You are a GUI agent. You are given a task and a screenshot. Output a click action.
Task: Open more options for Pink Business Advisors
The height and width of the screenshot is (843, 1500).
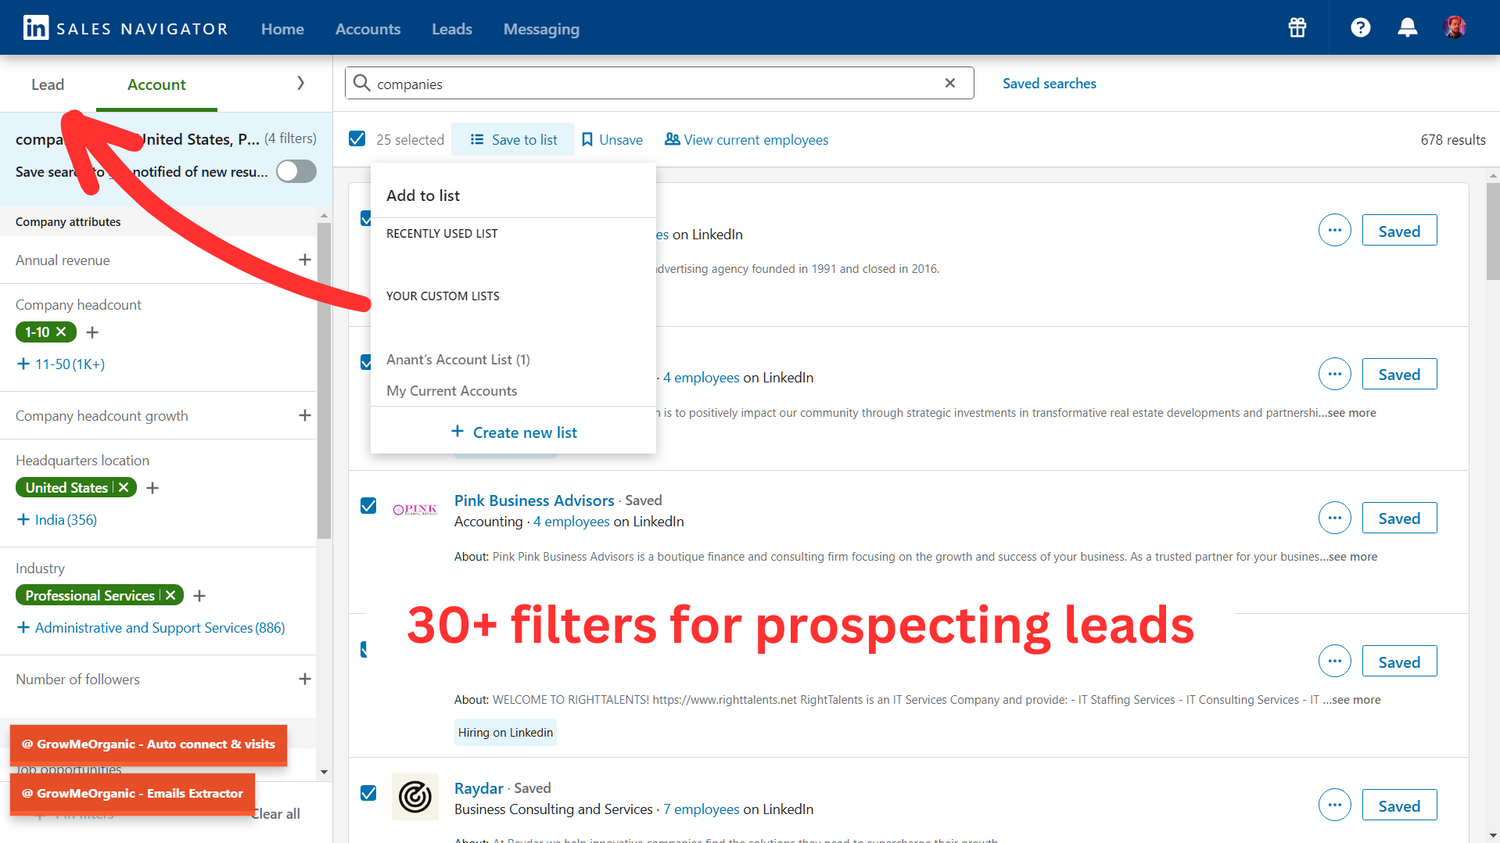pyautogui.click(x=1334, y=518)
